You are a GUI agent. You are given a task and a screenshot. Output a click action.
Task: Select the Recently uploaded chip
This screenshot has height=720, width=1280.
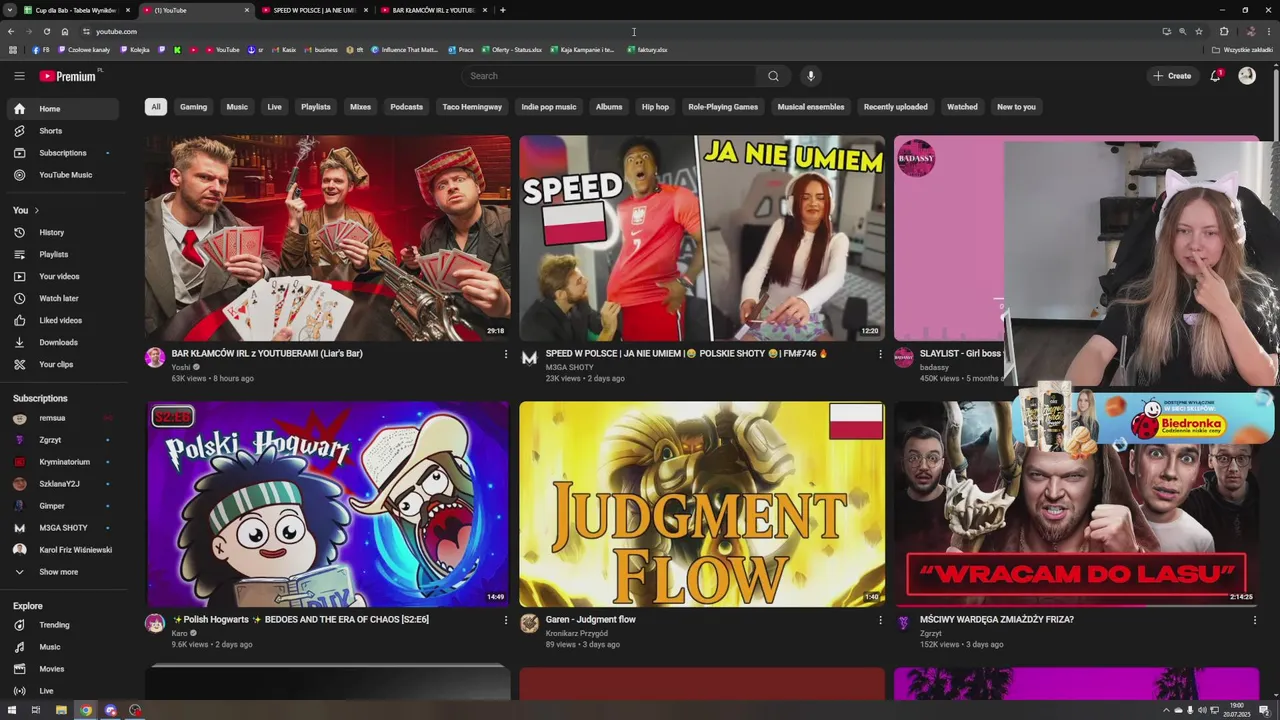(x=896, y=107)
